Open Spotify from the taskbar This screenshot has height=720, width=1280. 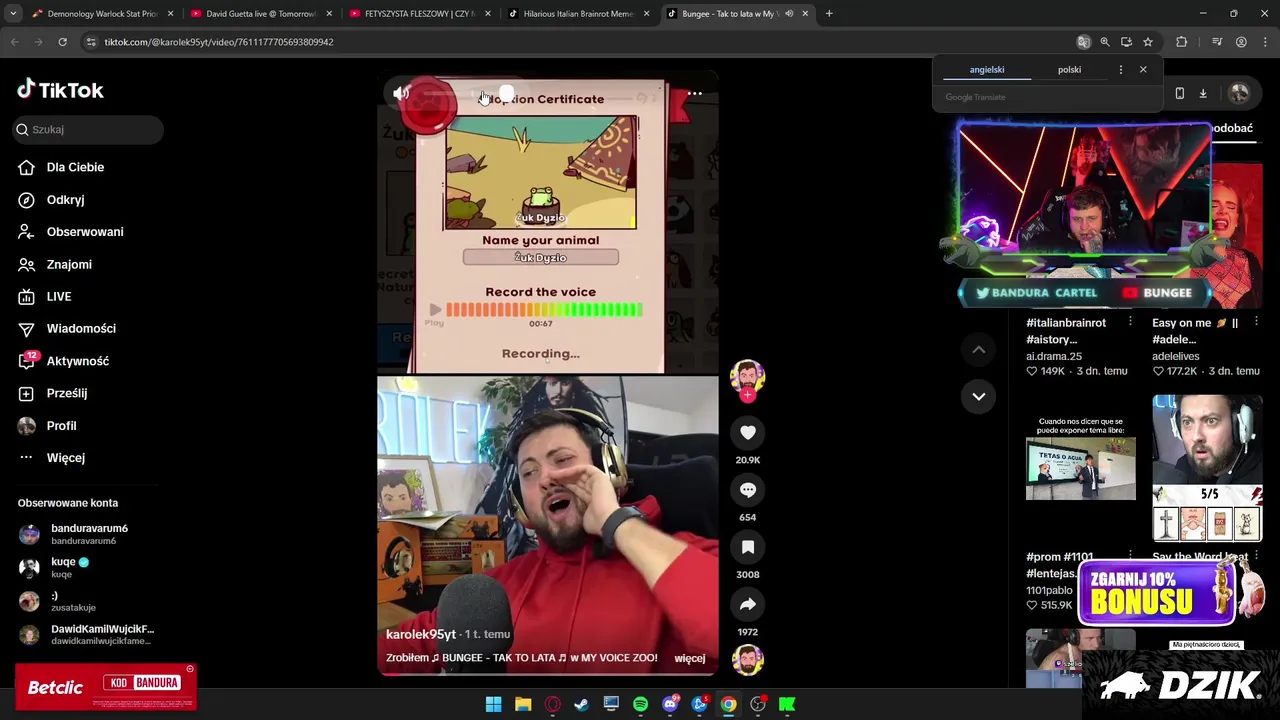(640, 704)
